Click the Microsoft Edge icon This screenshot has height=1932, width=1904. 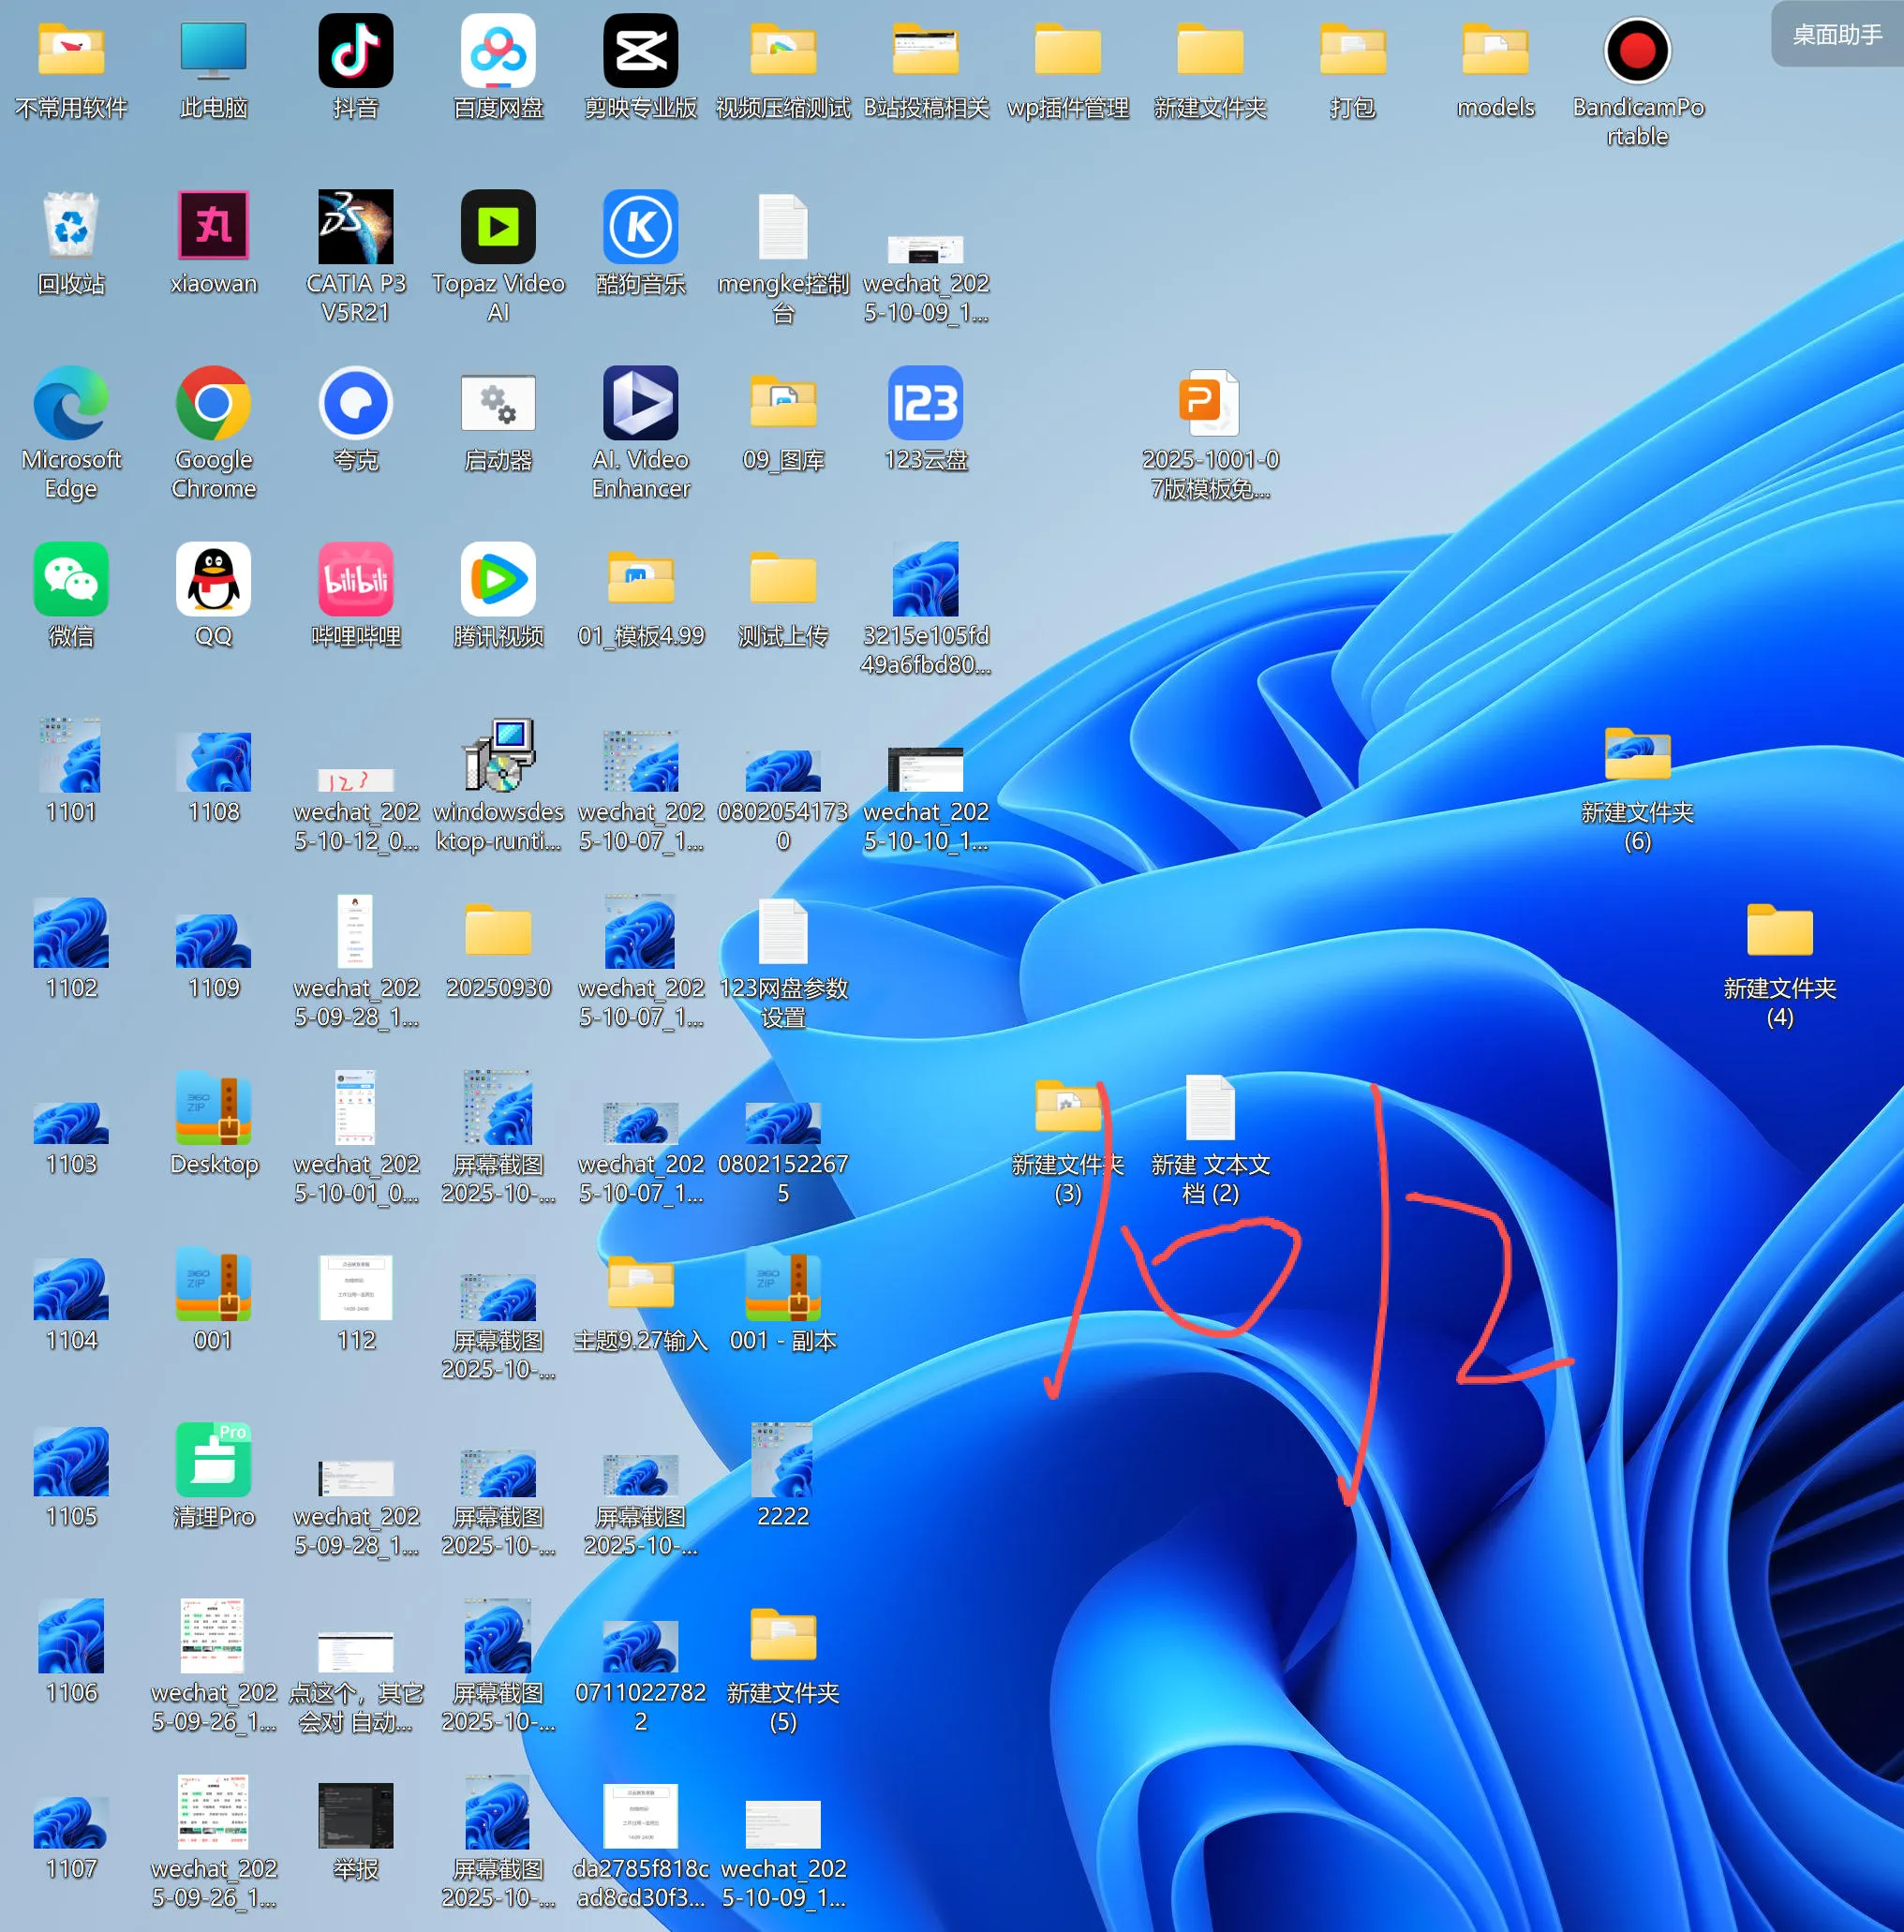pos(71,403)
